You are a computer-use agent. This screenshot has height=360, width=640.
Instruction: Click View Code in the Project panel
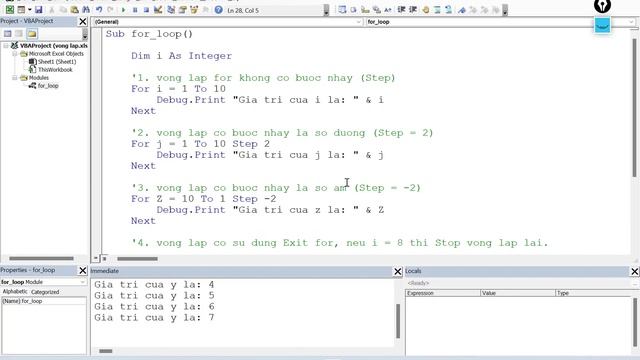(x=8, y=33)
